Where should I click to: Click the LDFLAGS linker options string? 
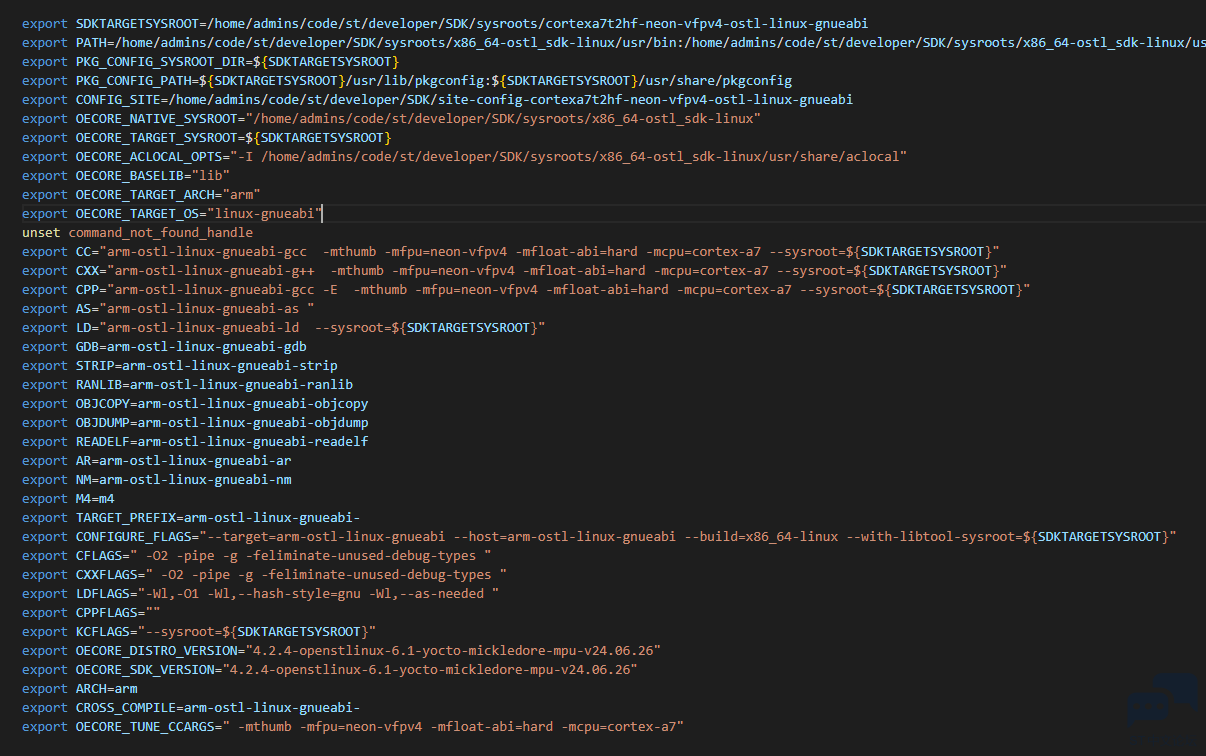318,594
